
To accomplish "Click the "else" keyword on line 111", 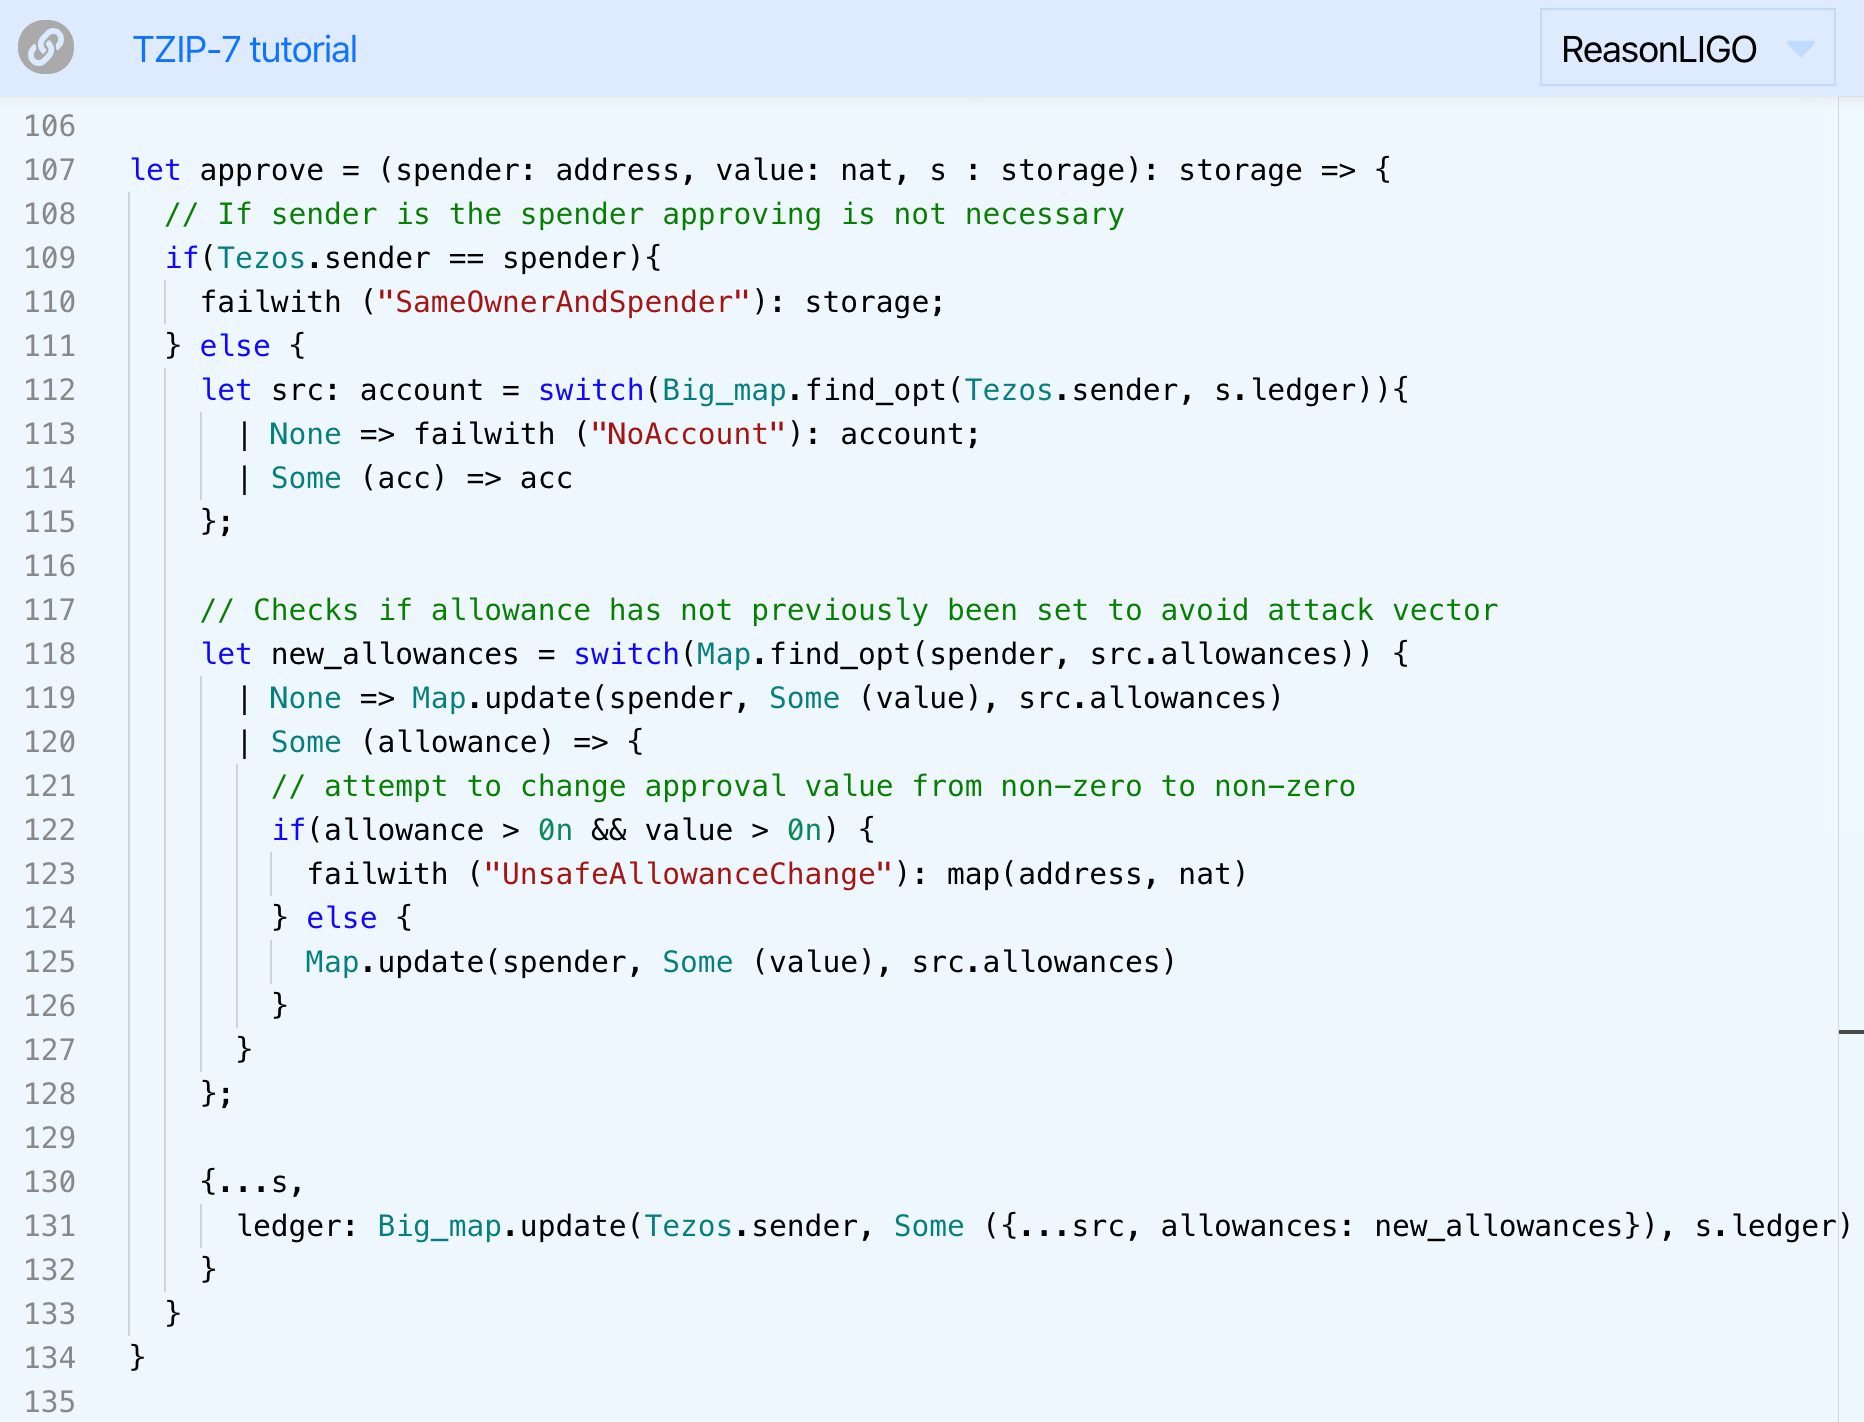I will (235, 346).
